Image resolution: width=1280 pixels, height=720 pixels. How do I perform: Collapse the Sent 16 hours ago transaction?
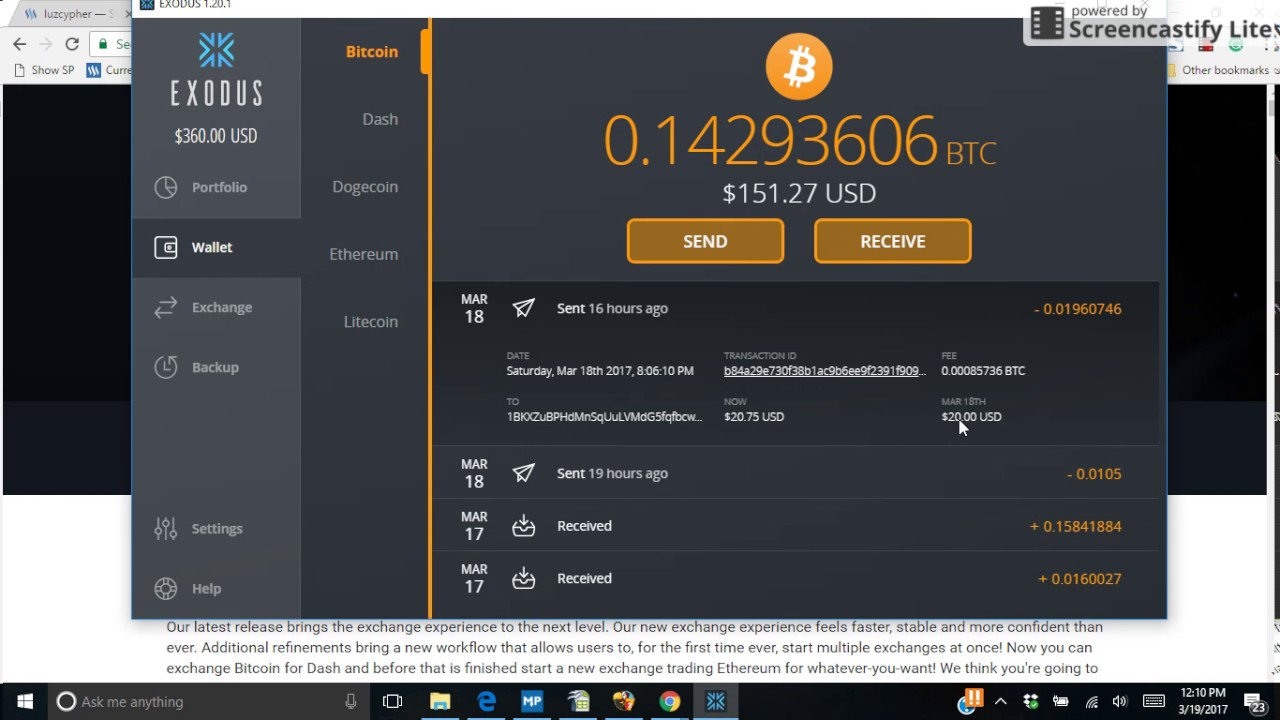[x=796, y=309]
